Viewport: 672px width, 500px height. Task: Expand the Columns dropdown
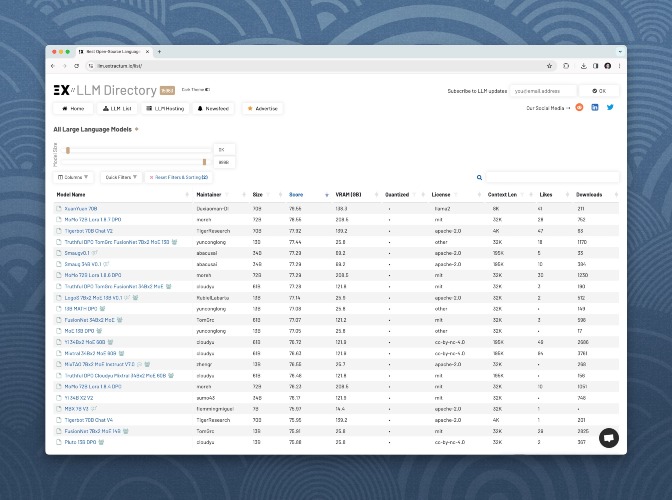[x=73, y=177]
